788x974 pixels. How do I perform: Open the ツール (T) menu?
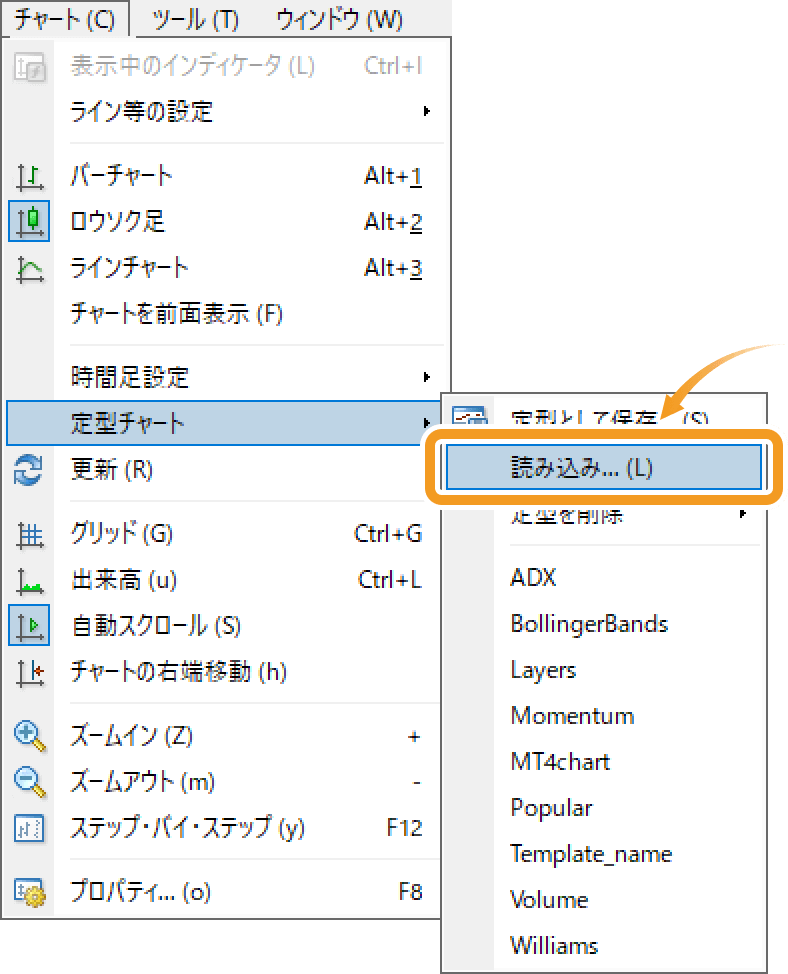click(195, 20)
